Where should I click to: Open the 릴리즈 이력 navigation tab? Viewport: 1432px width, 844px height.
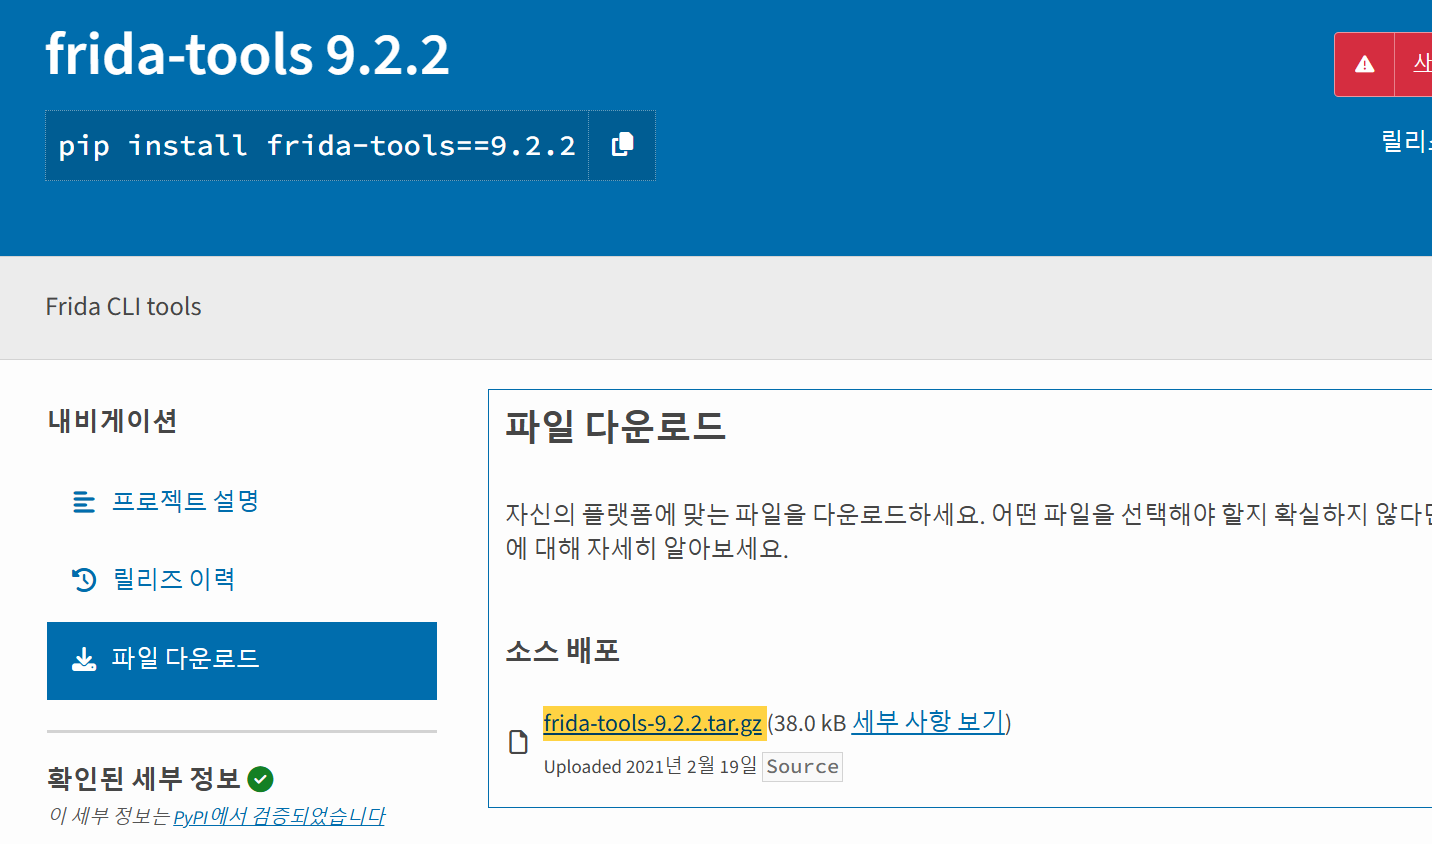[x=242, y=579]
